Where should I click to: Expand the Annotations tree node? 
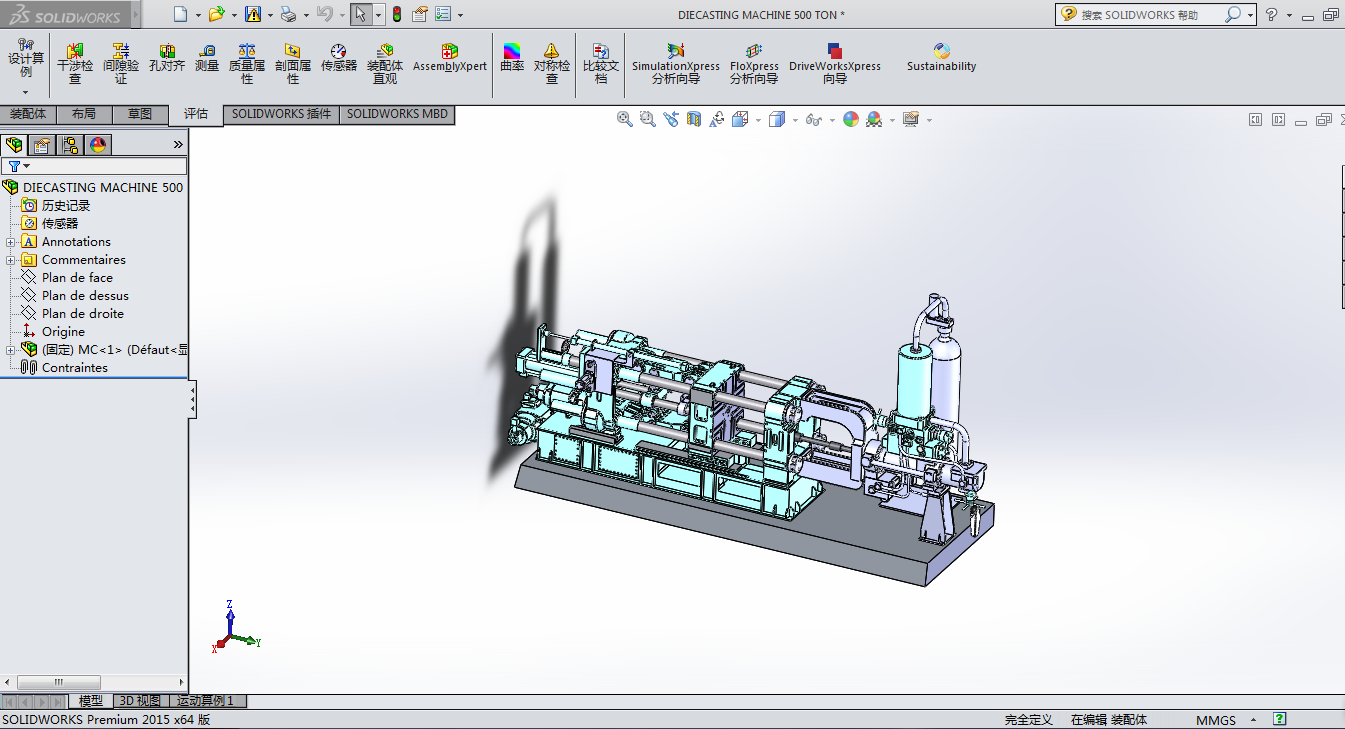11,242
